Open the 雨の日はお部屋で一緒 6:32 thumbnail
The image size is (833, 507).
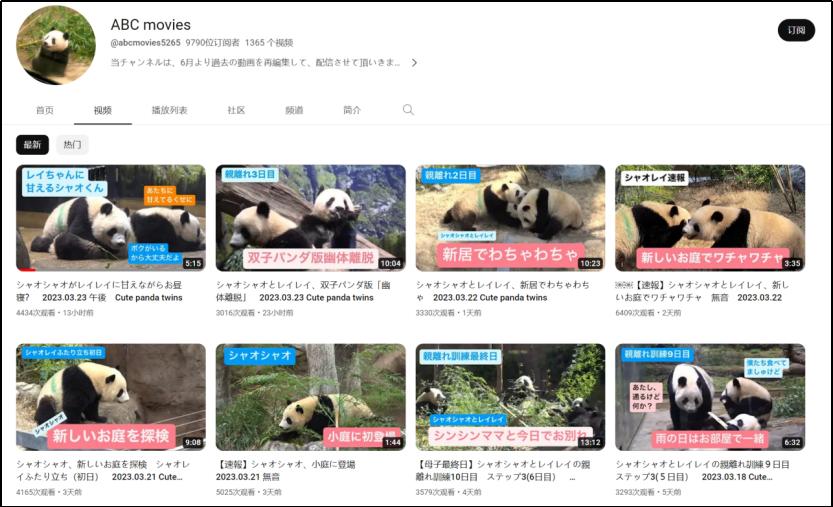[x=710, y=397]
